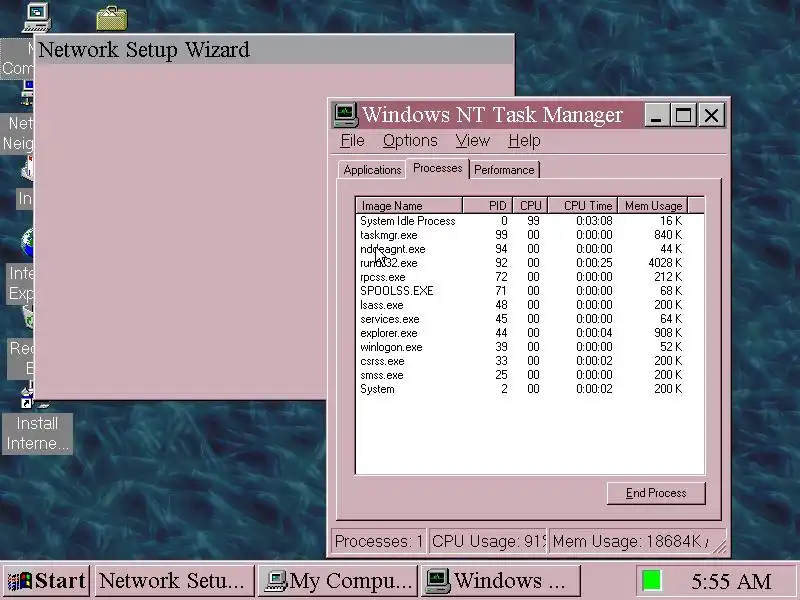Open the File menu
This screenshot has width=800, height=600.
click(353, 140)
